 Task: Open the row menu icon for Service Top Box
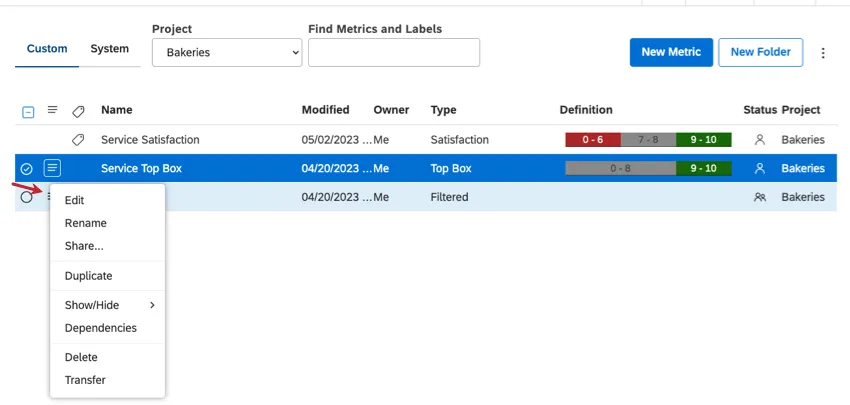pyautogui.click(x=53, y=168)
